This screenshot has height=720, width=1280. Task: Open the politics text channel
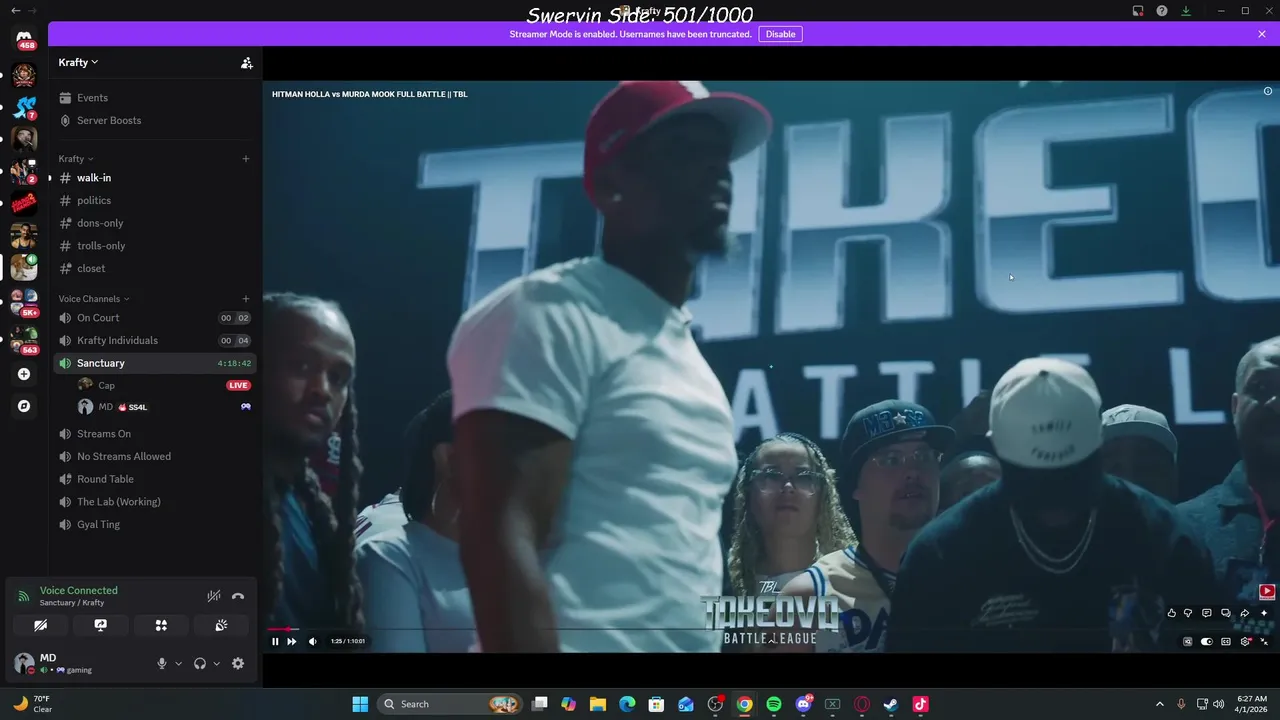[x=155, y=200]
